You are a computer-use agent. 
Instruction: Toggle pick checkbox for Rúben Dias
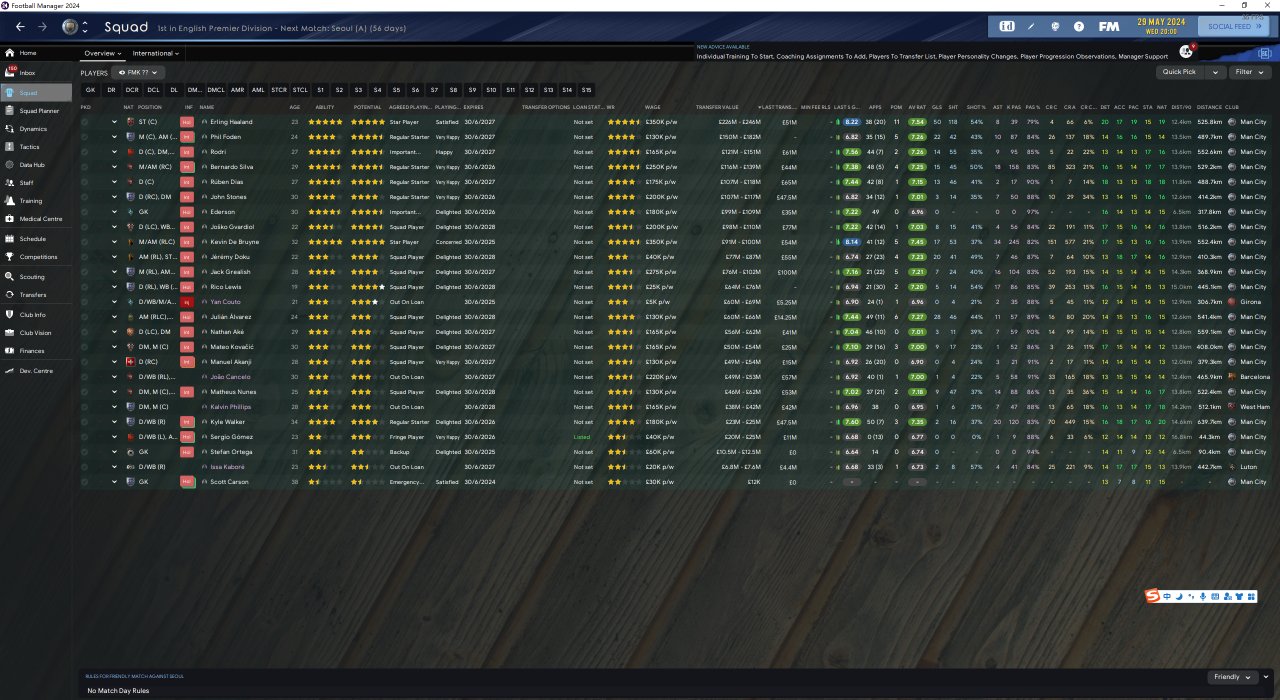tap(85, 182)
